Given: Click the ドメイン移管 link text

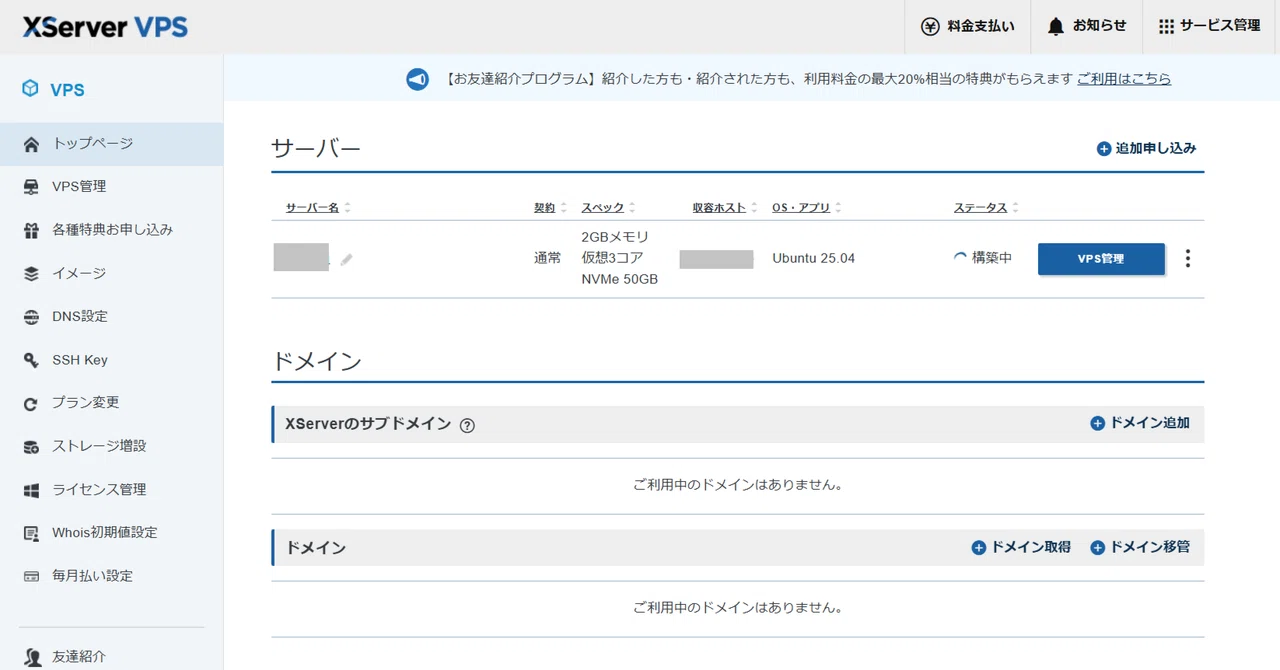Looking at the screenshot, I should (1150, 548).
